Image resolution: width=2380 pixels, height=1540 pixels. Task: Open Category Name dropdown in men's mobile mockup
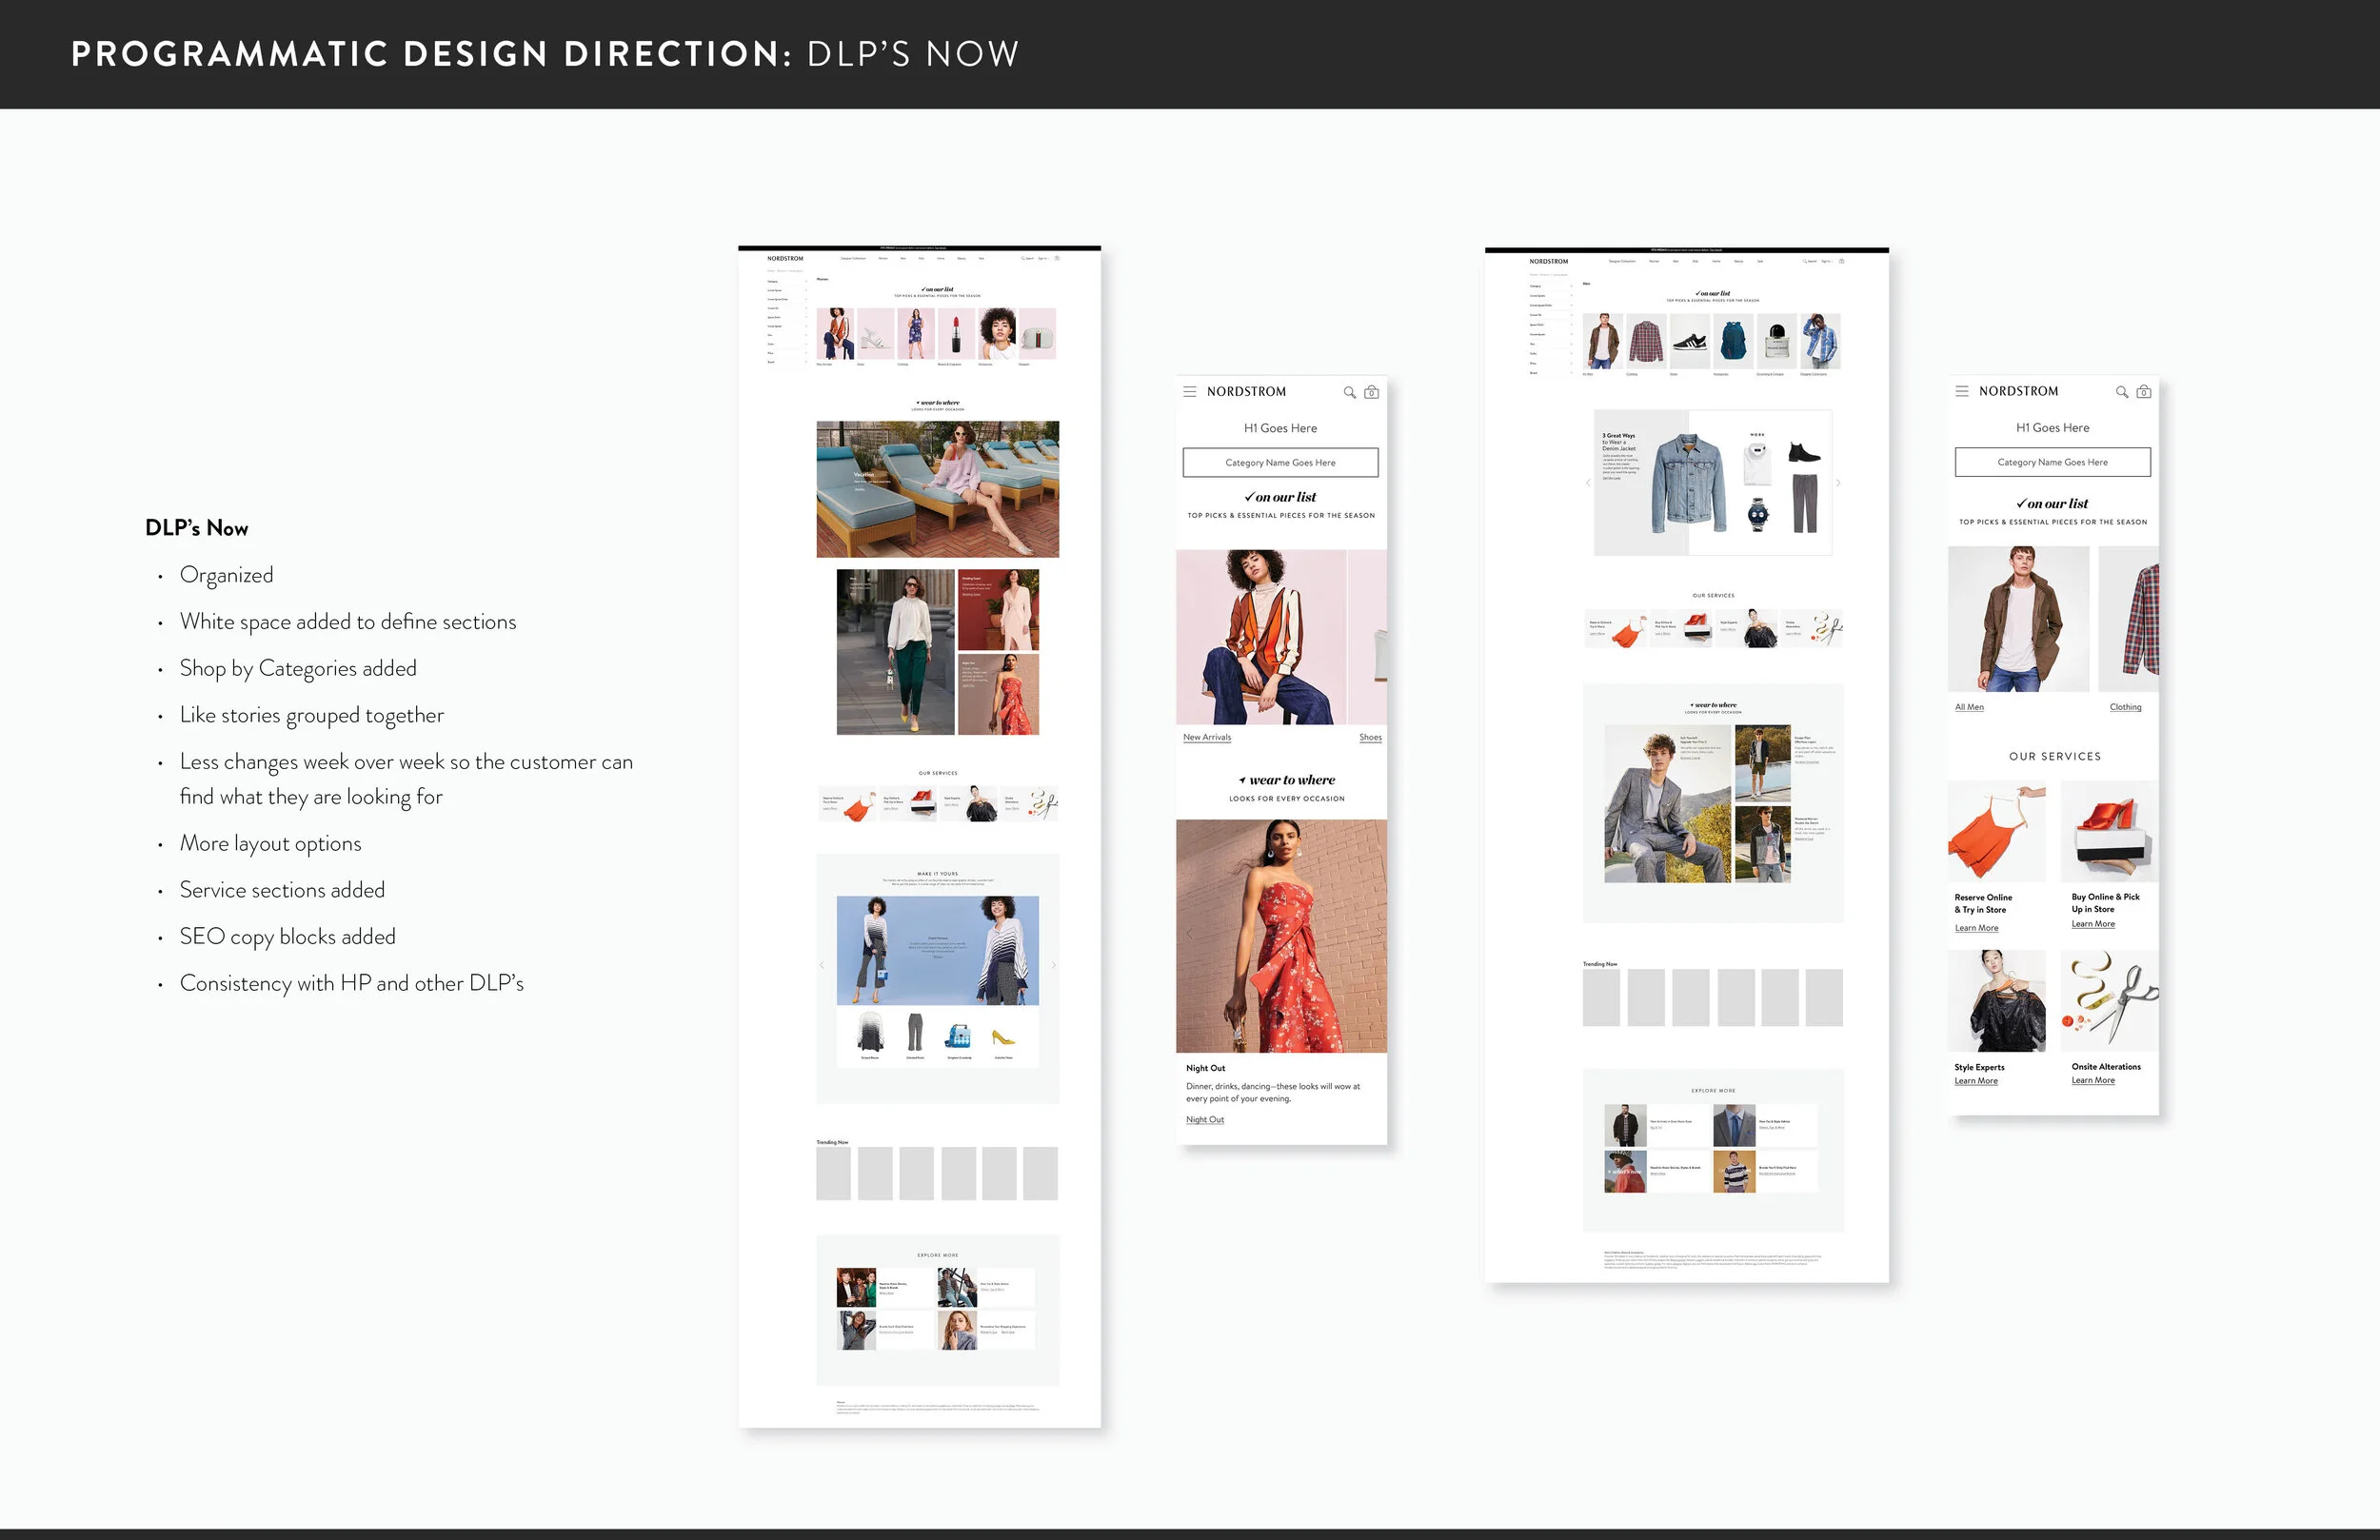point(2052,462)
